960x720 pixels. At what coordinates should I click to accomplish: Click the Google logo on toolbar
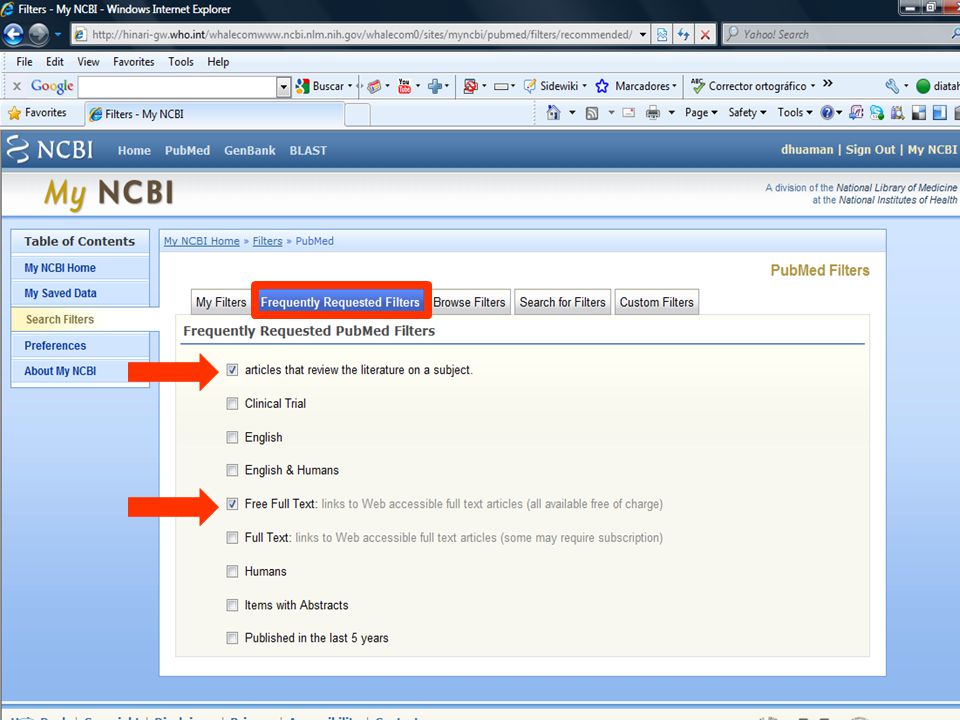[x=52, y=86]
